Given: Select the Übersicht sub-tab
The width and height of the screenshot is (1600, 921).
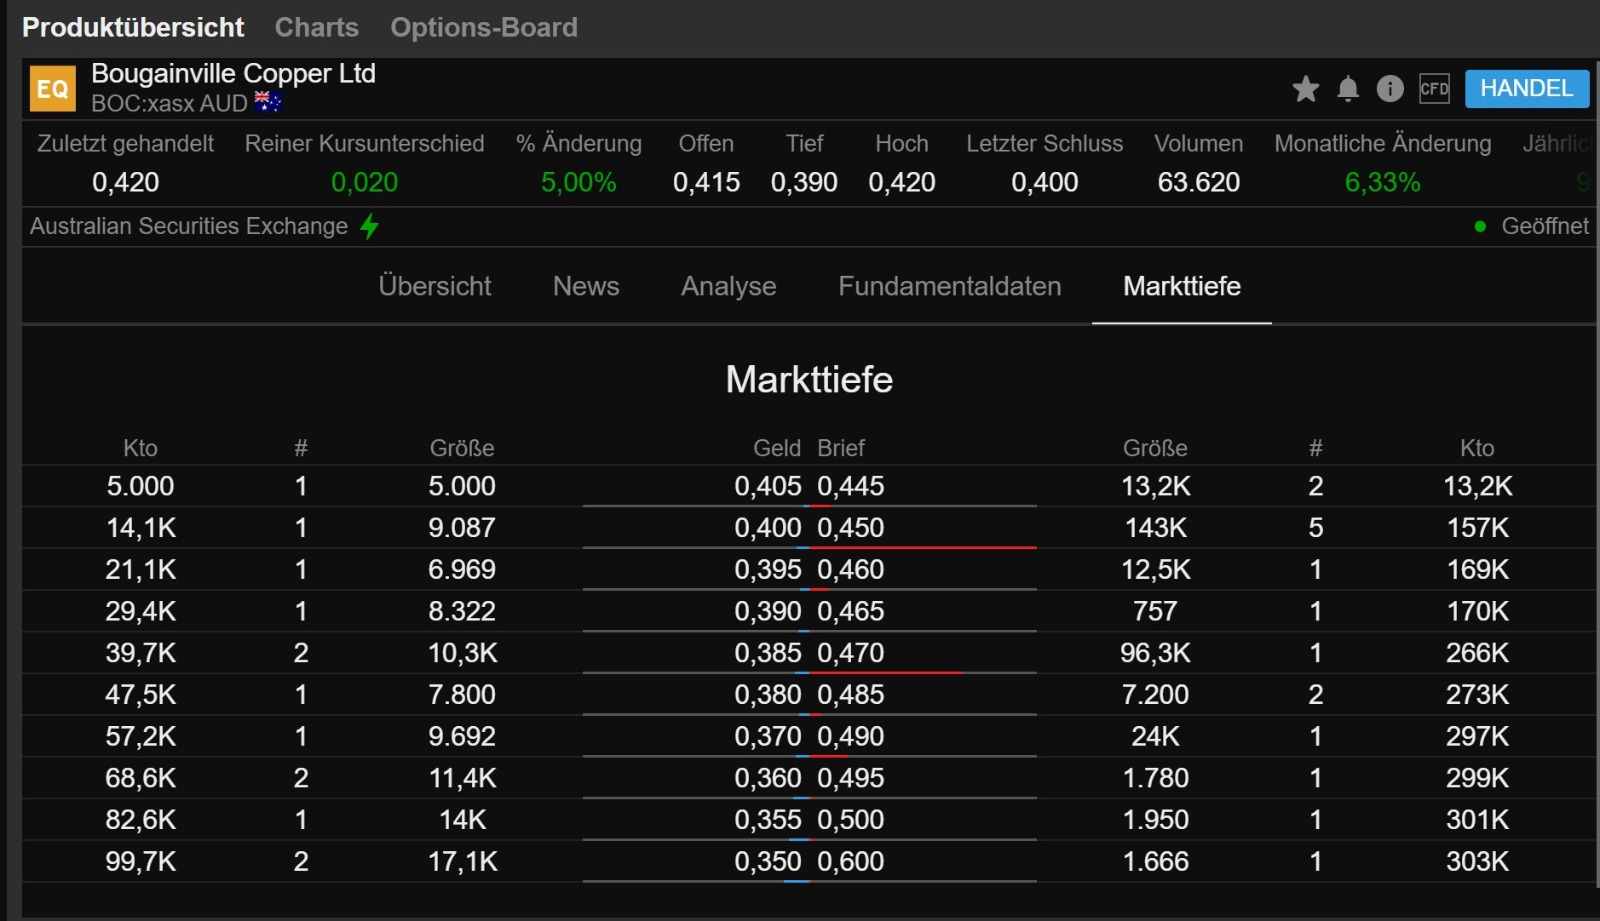Looking at the screenshot, I should pos(435,286).
